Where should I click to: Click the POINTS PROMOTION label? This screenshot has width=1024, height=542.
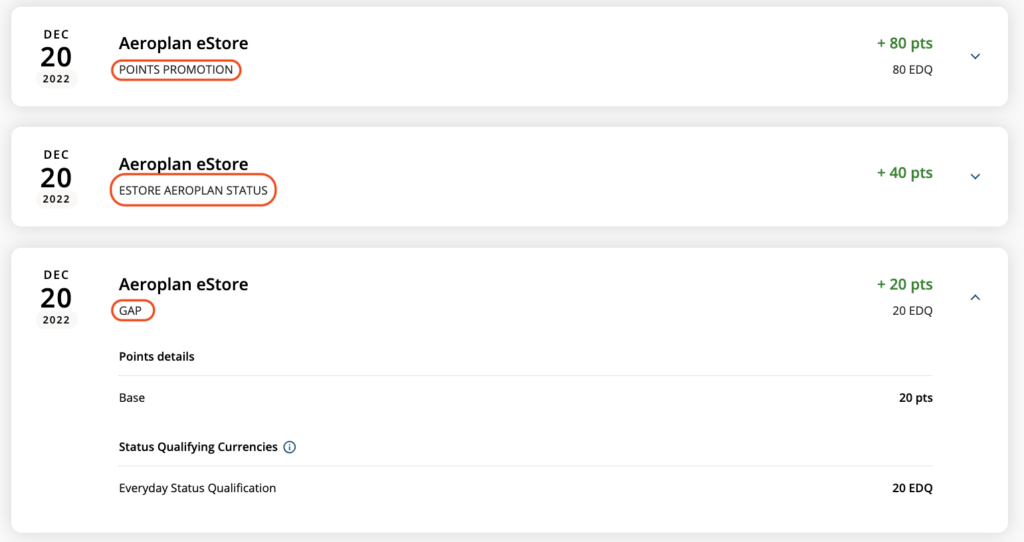(176, 70)
